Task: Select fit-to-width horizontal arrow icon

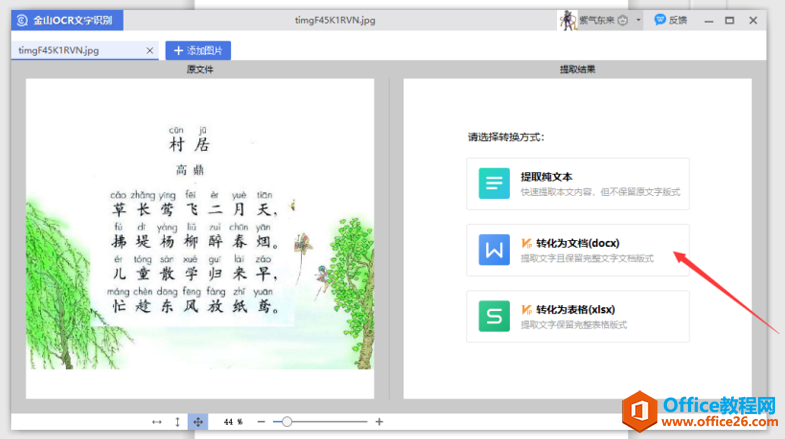Action: [x=157, y=422]
